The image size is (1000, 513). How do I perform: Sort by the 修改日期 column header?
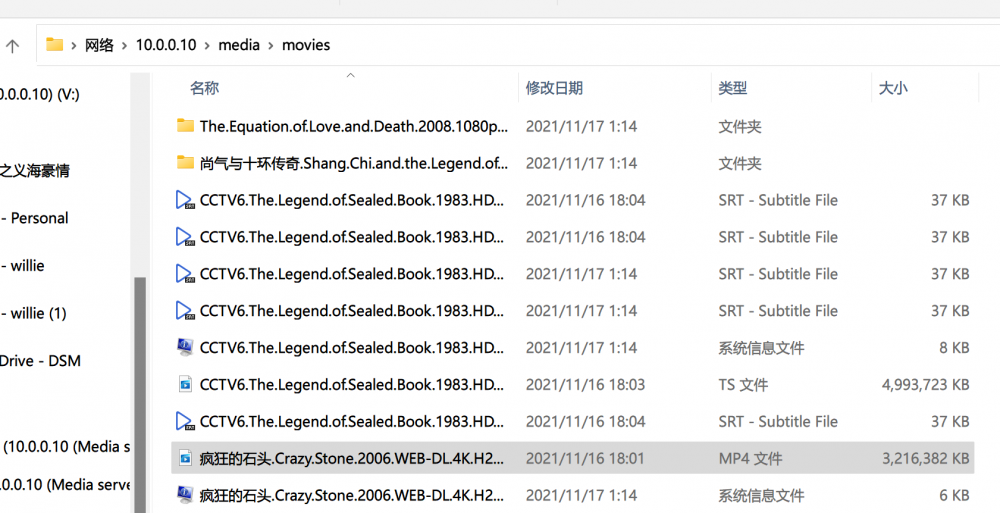[x=554, y=88]
